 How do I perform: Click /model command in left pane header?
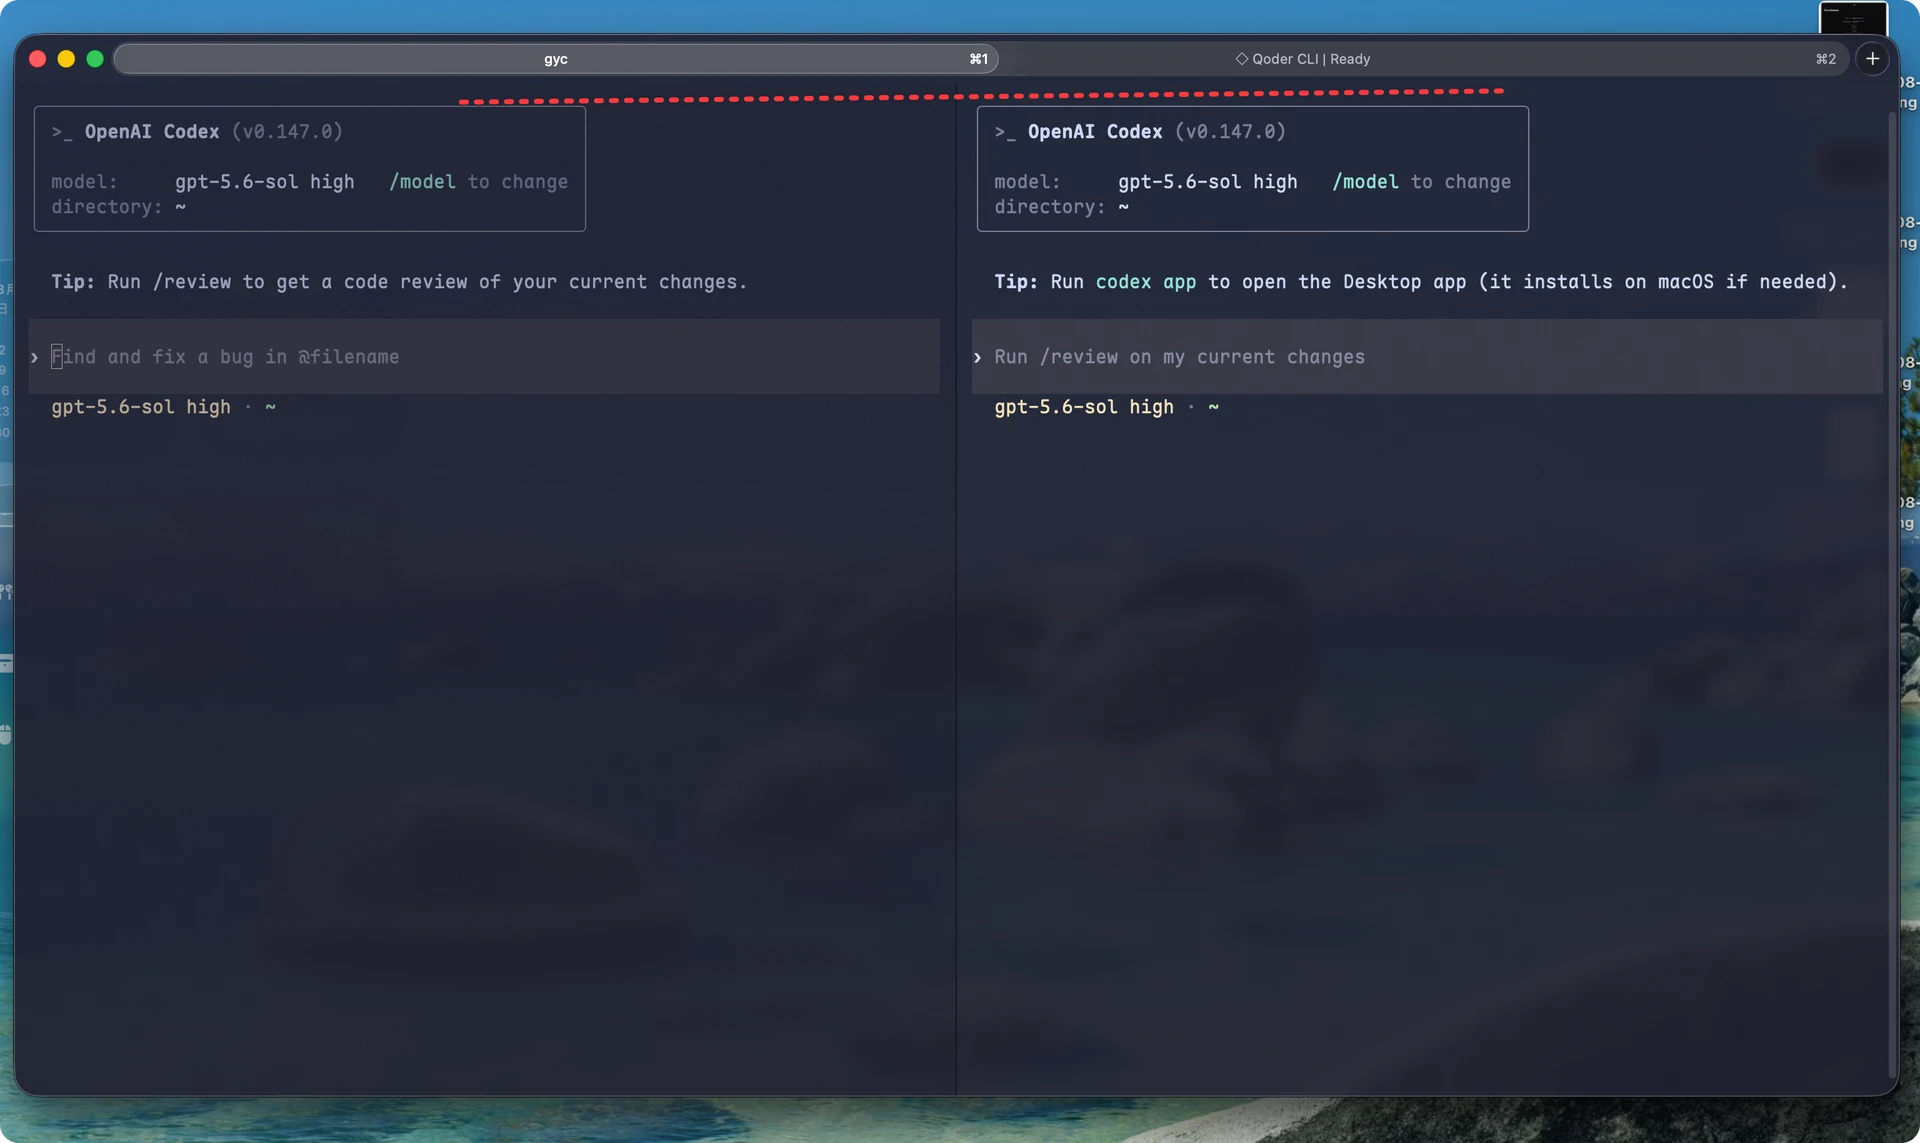[422, 182]
